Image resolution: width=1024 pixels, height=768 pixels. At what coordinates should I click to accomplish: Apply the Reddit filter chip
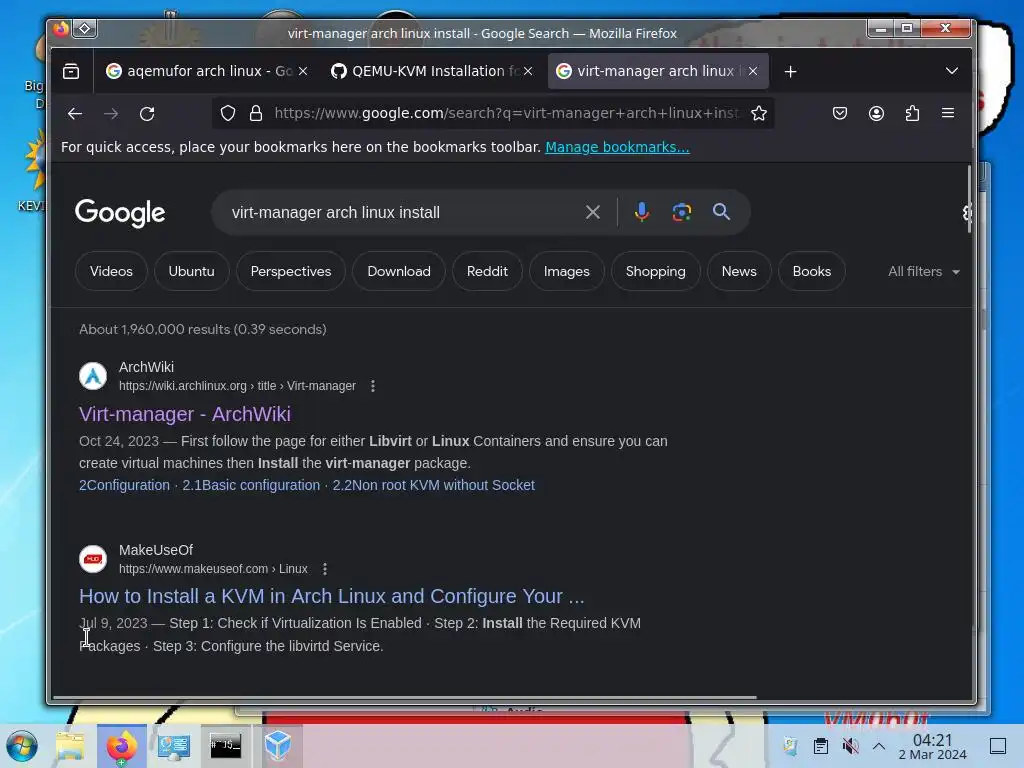(487, 271)
